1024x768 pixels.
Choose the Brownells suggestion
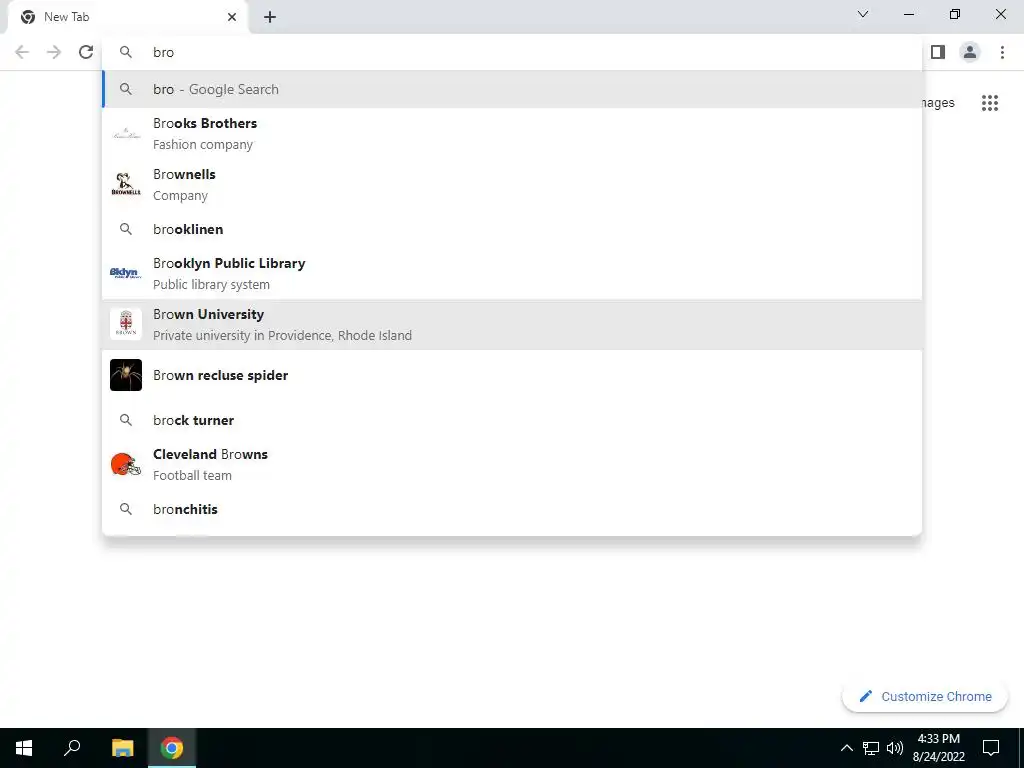(x=512, y=184)
